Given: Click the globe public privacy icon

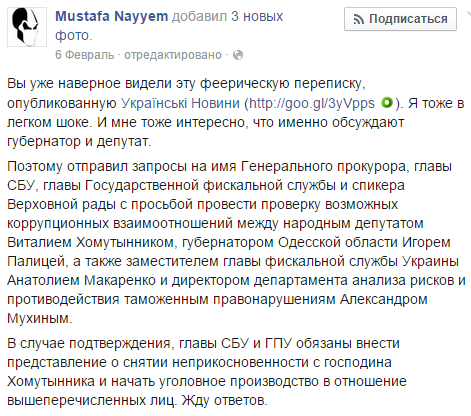Looking at the screenshot, I should click(x=238, y=55).
